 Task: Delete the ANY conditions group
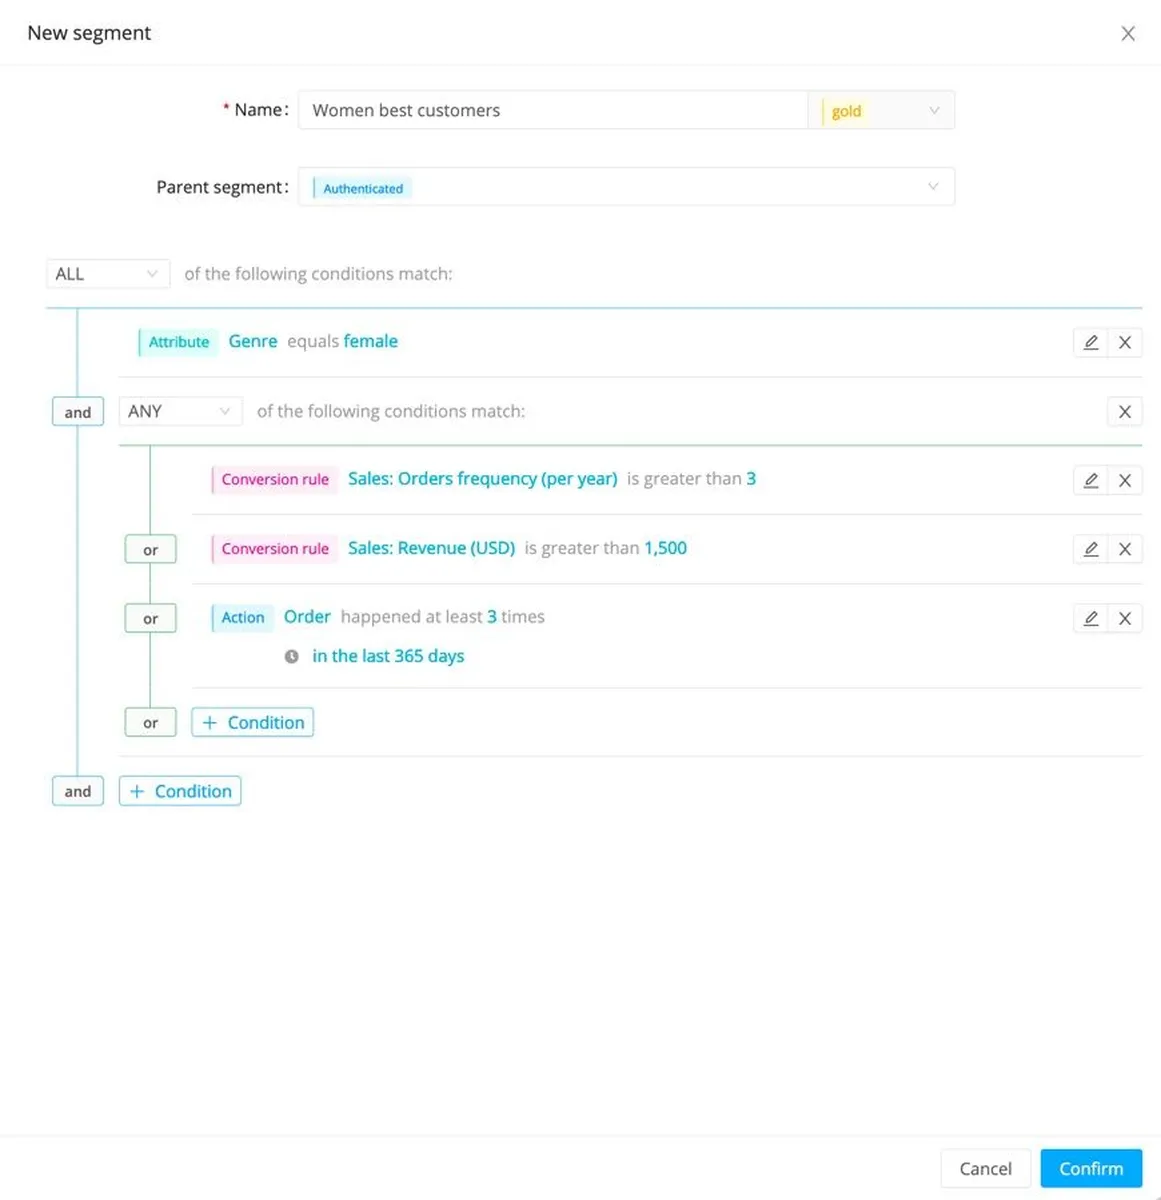point(1125,411)
